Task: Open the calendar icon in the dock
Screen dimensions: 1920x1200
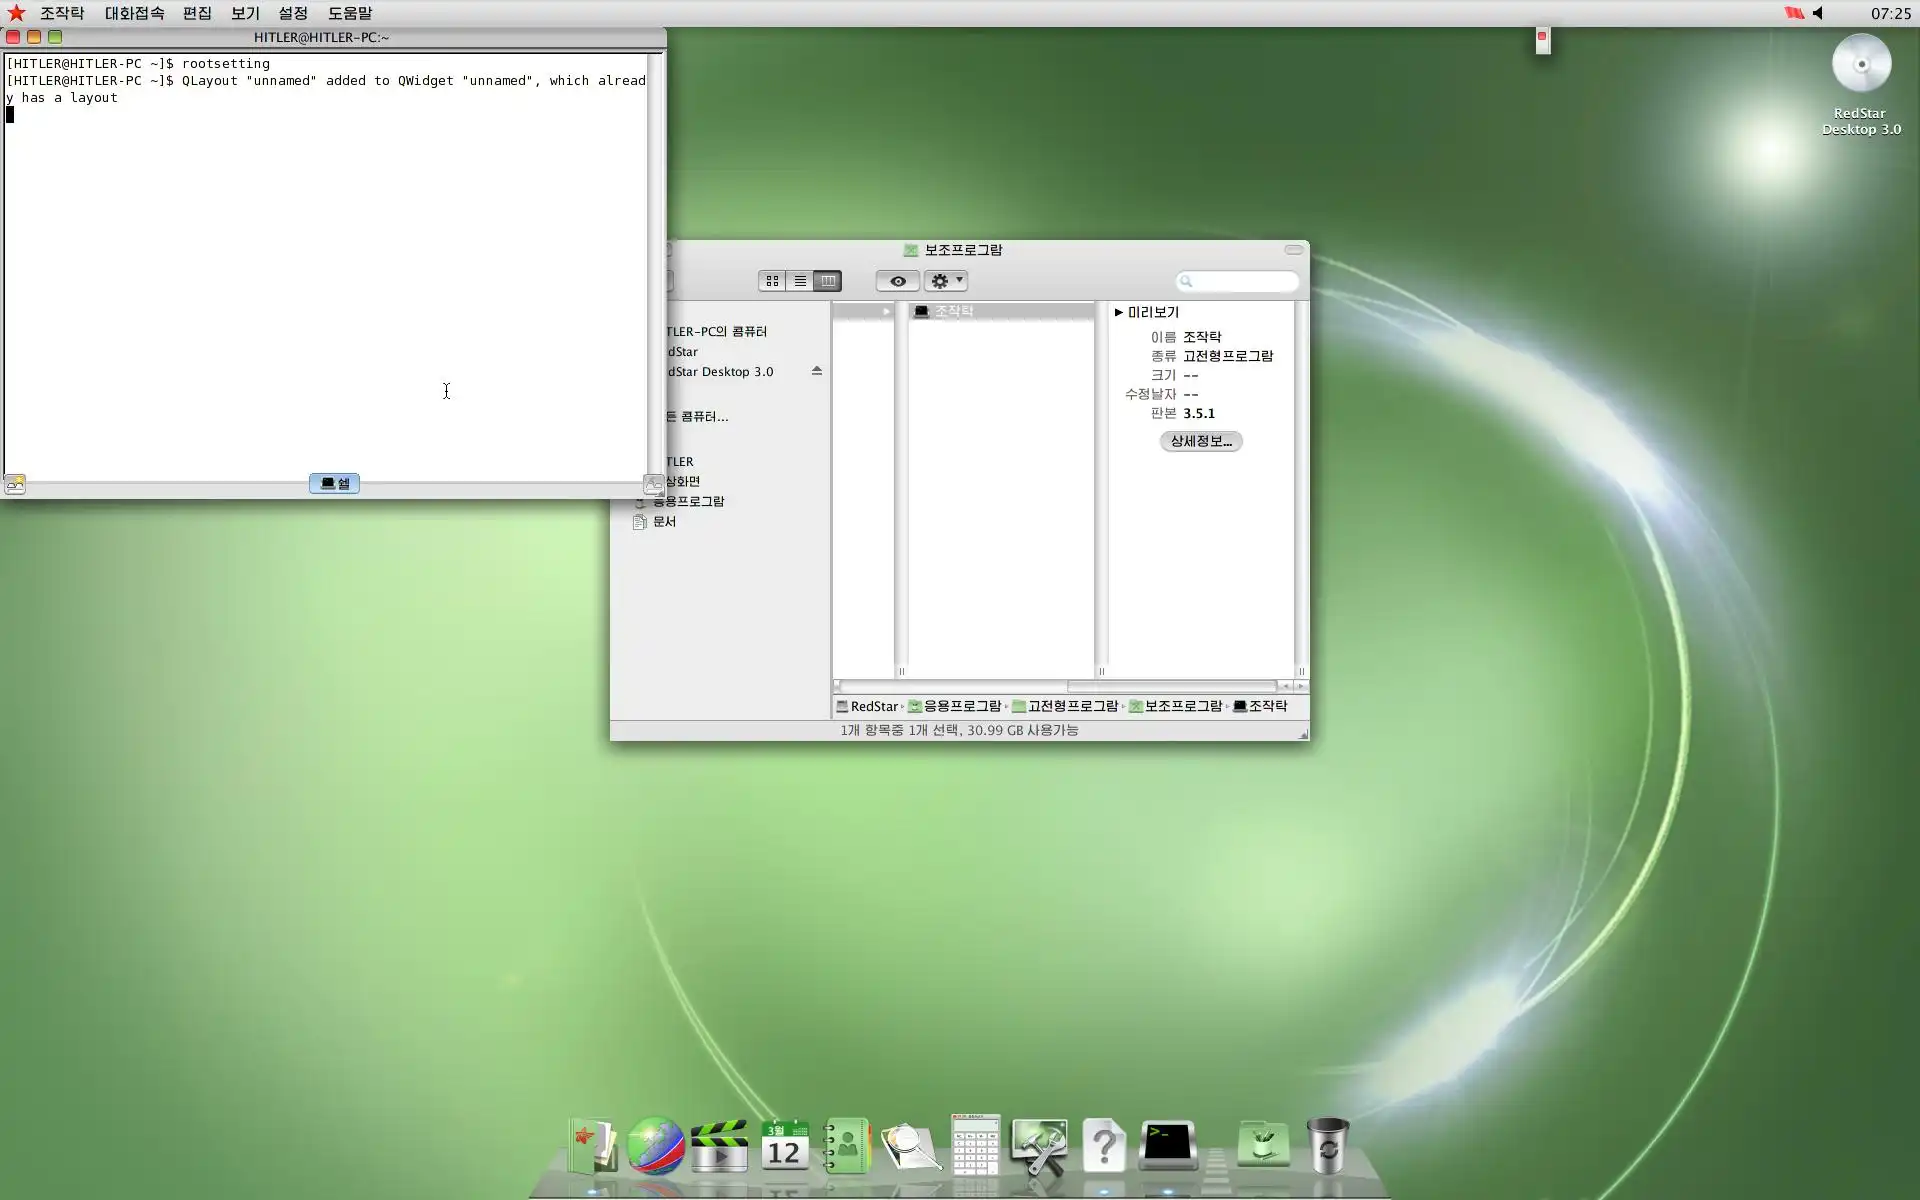Action: (x=784, y=1145)
